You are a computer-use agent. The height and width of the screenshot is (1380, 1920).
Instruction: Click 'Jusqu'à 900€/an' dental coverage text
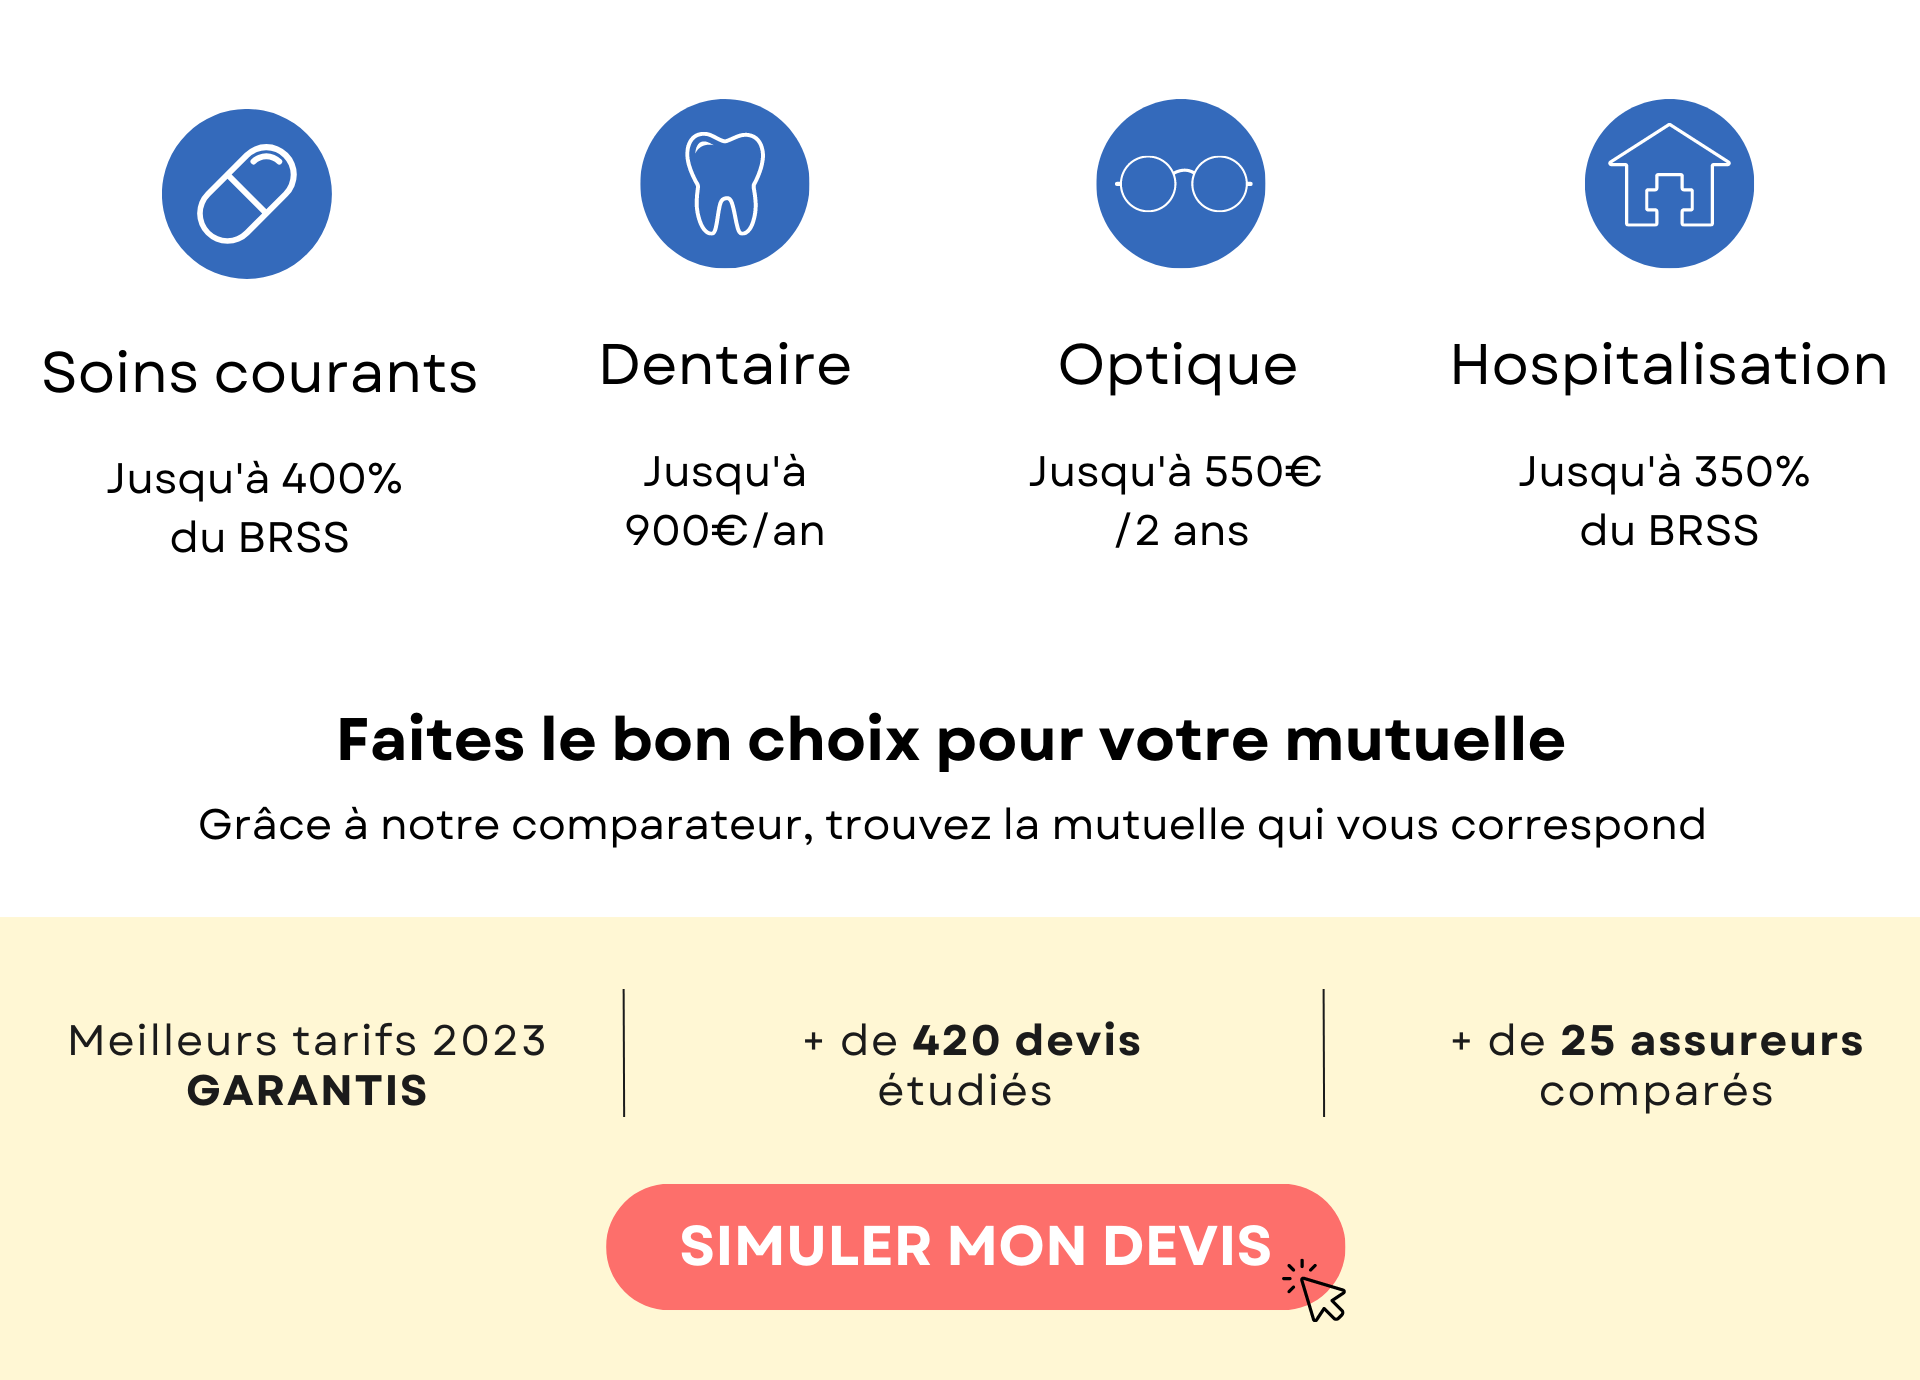(x=725, y=501)
